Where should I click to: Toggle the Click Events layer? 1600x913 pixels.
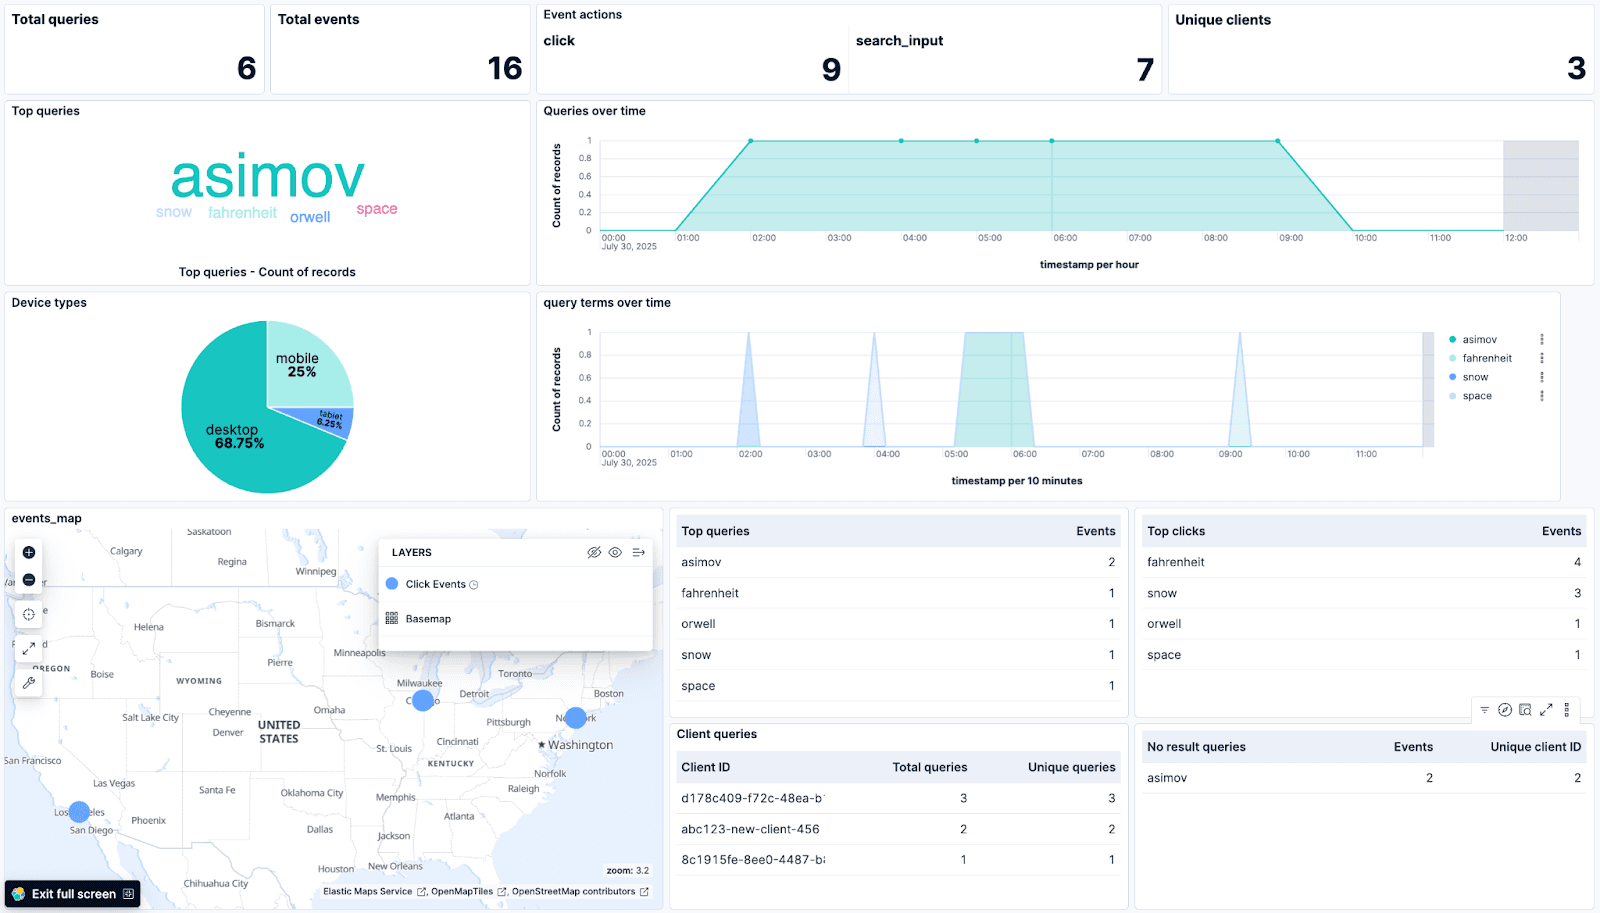[435, 584]
